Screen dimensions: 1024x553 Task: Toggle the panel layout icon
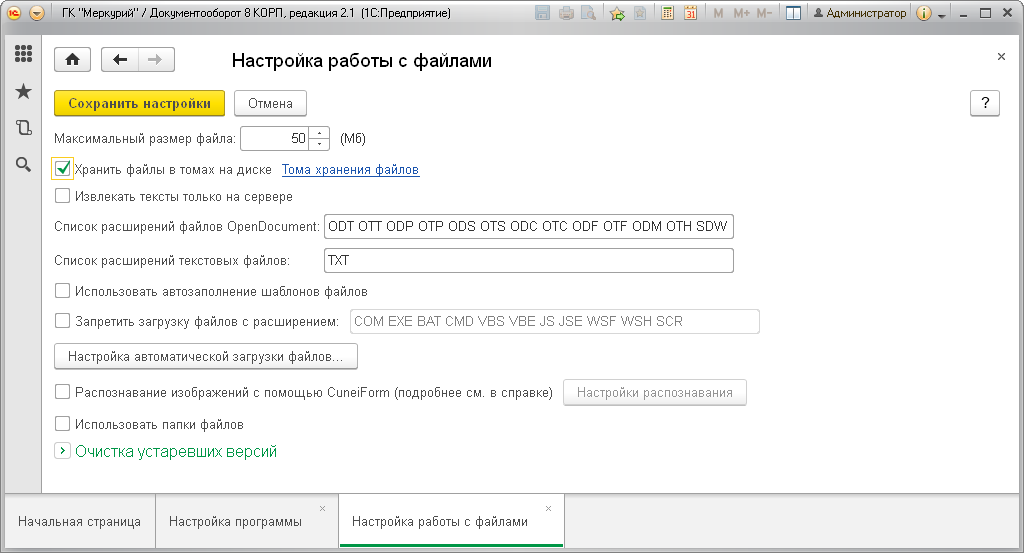tap(793, 13)
